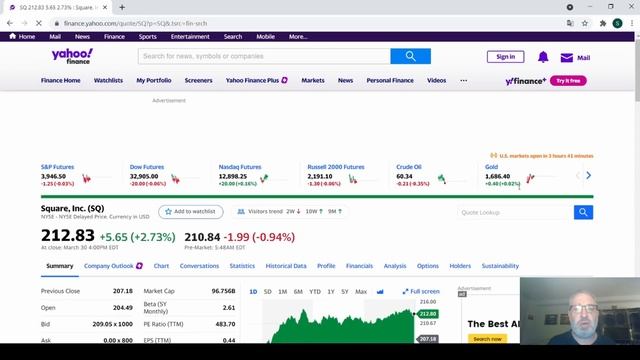This screenshot has height=360, width=640.
Task: Open the News navigation menu
Action: click(345, 80)
